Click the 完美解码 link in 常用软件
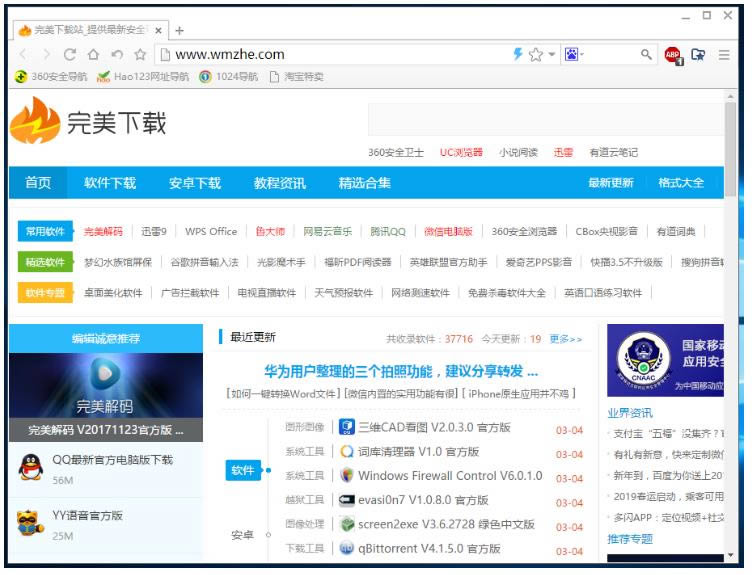 click(103, 232)
